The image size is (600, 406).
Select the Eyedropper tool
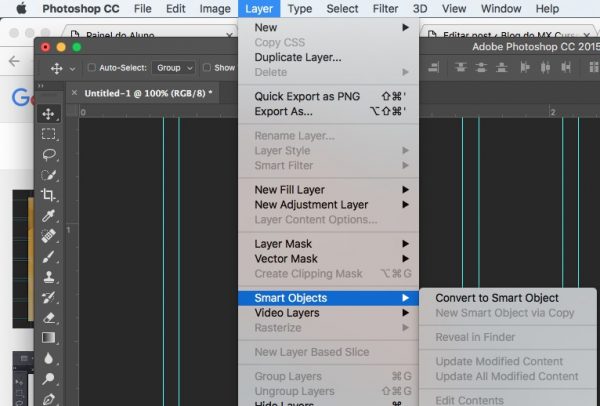49,216
